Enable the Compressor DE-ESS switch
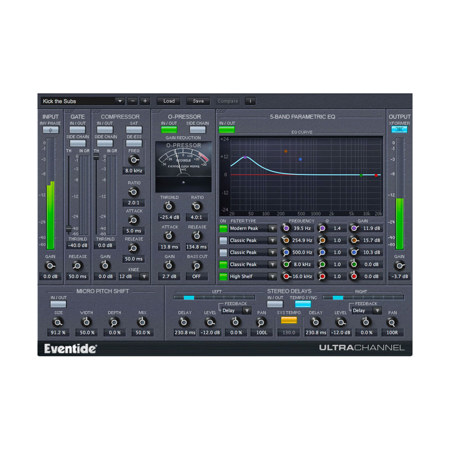Screen dimensions: 450x450 (134, 143)
